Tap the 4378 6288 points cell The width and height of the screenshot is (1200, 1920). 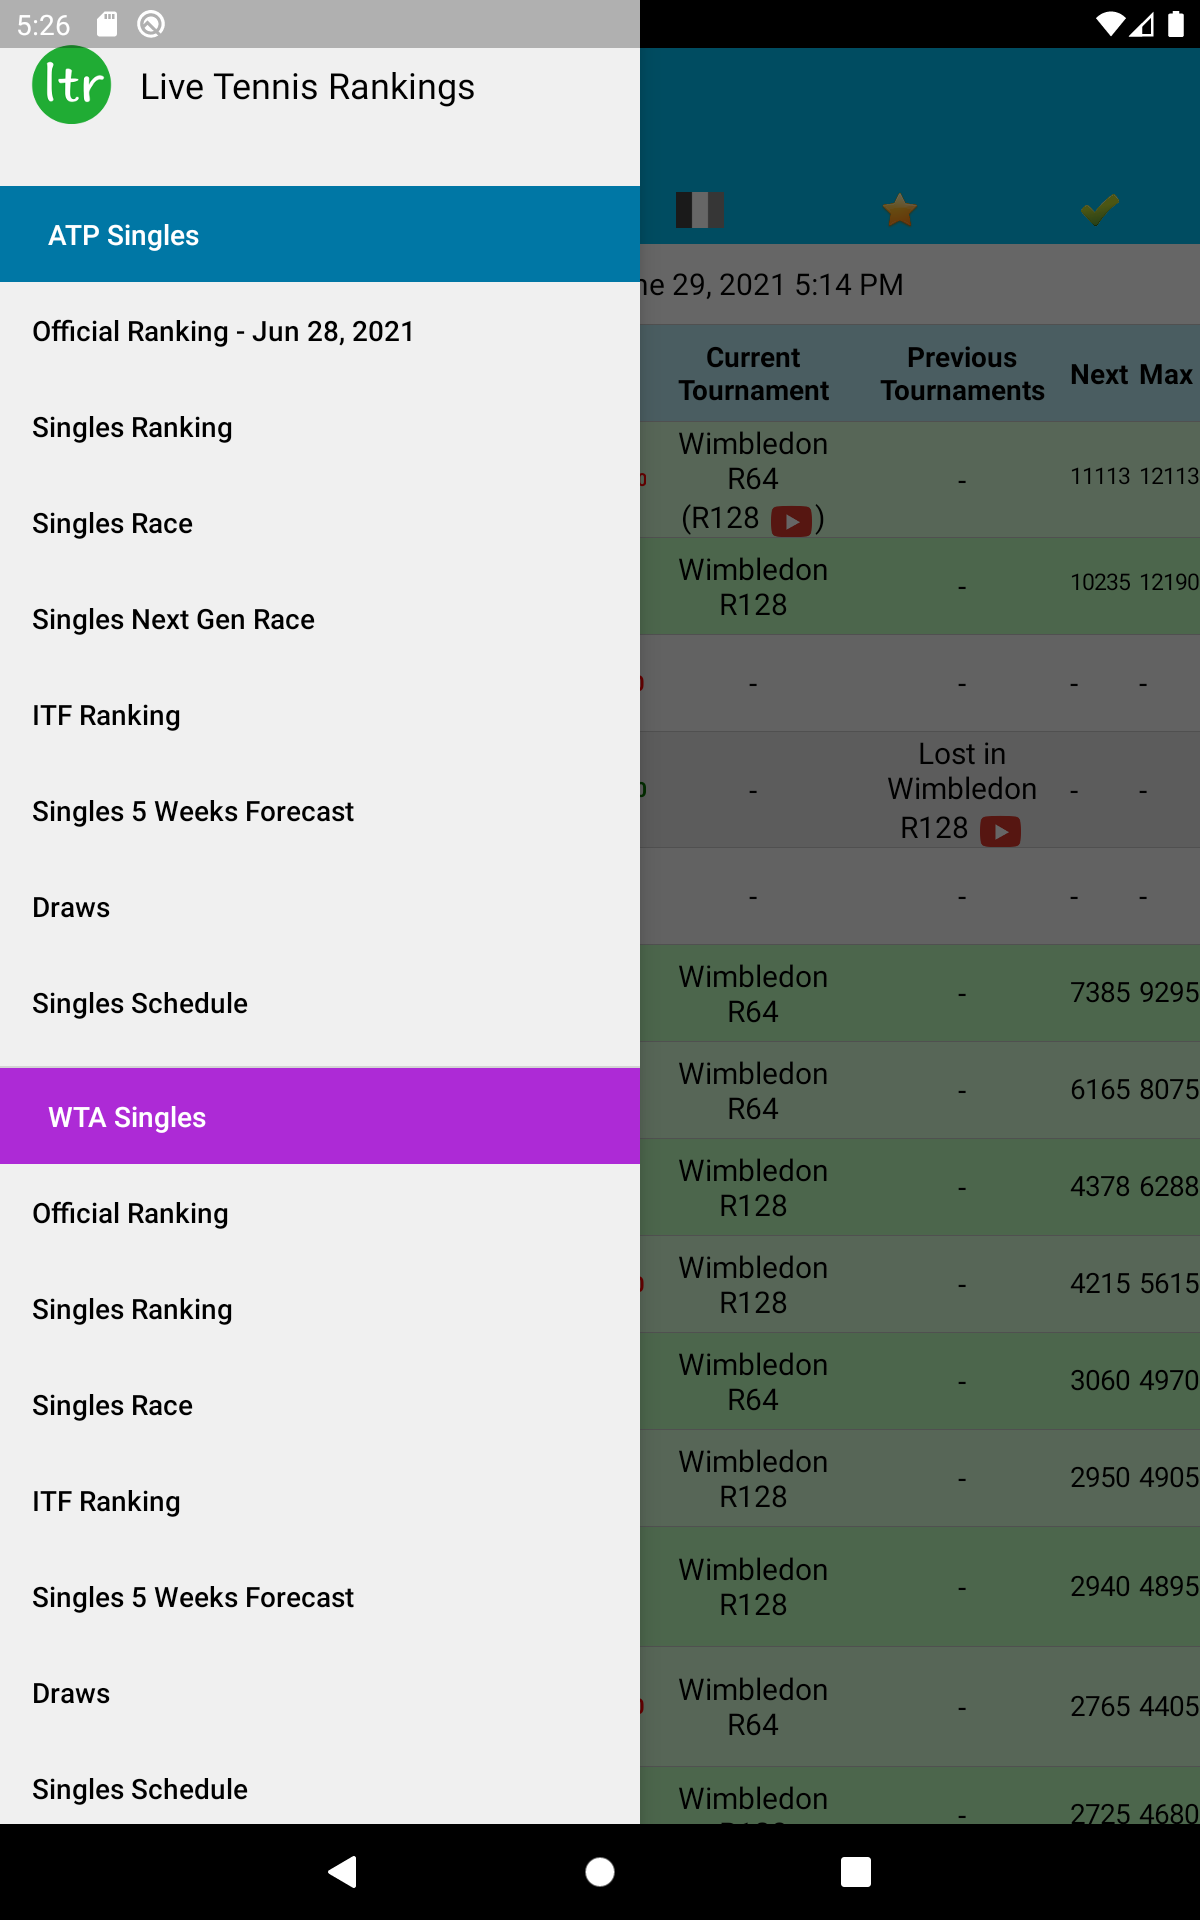tap(1134, 1186)
